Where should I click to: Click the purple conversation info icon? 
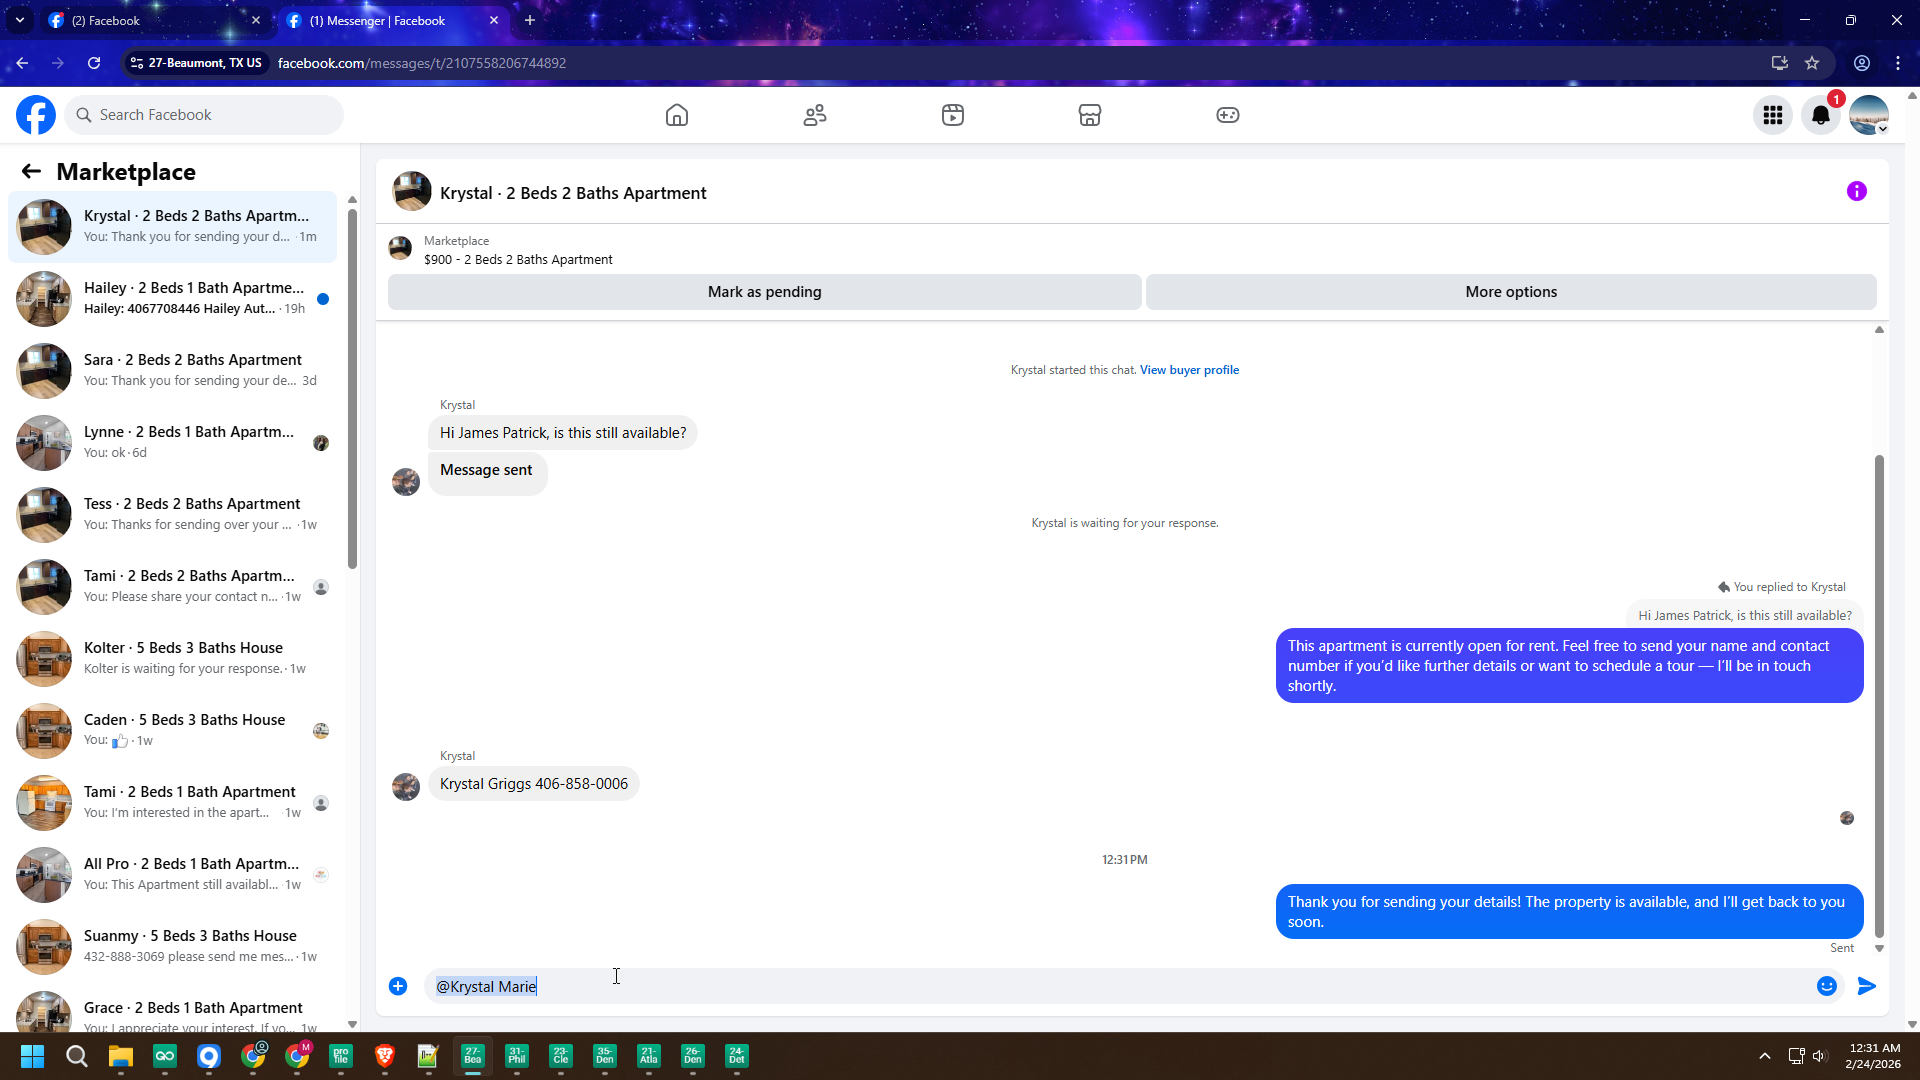point(1857,191)
